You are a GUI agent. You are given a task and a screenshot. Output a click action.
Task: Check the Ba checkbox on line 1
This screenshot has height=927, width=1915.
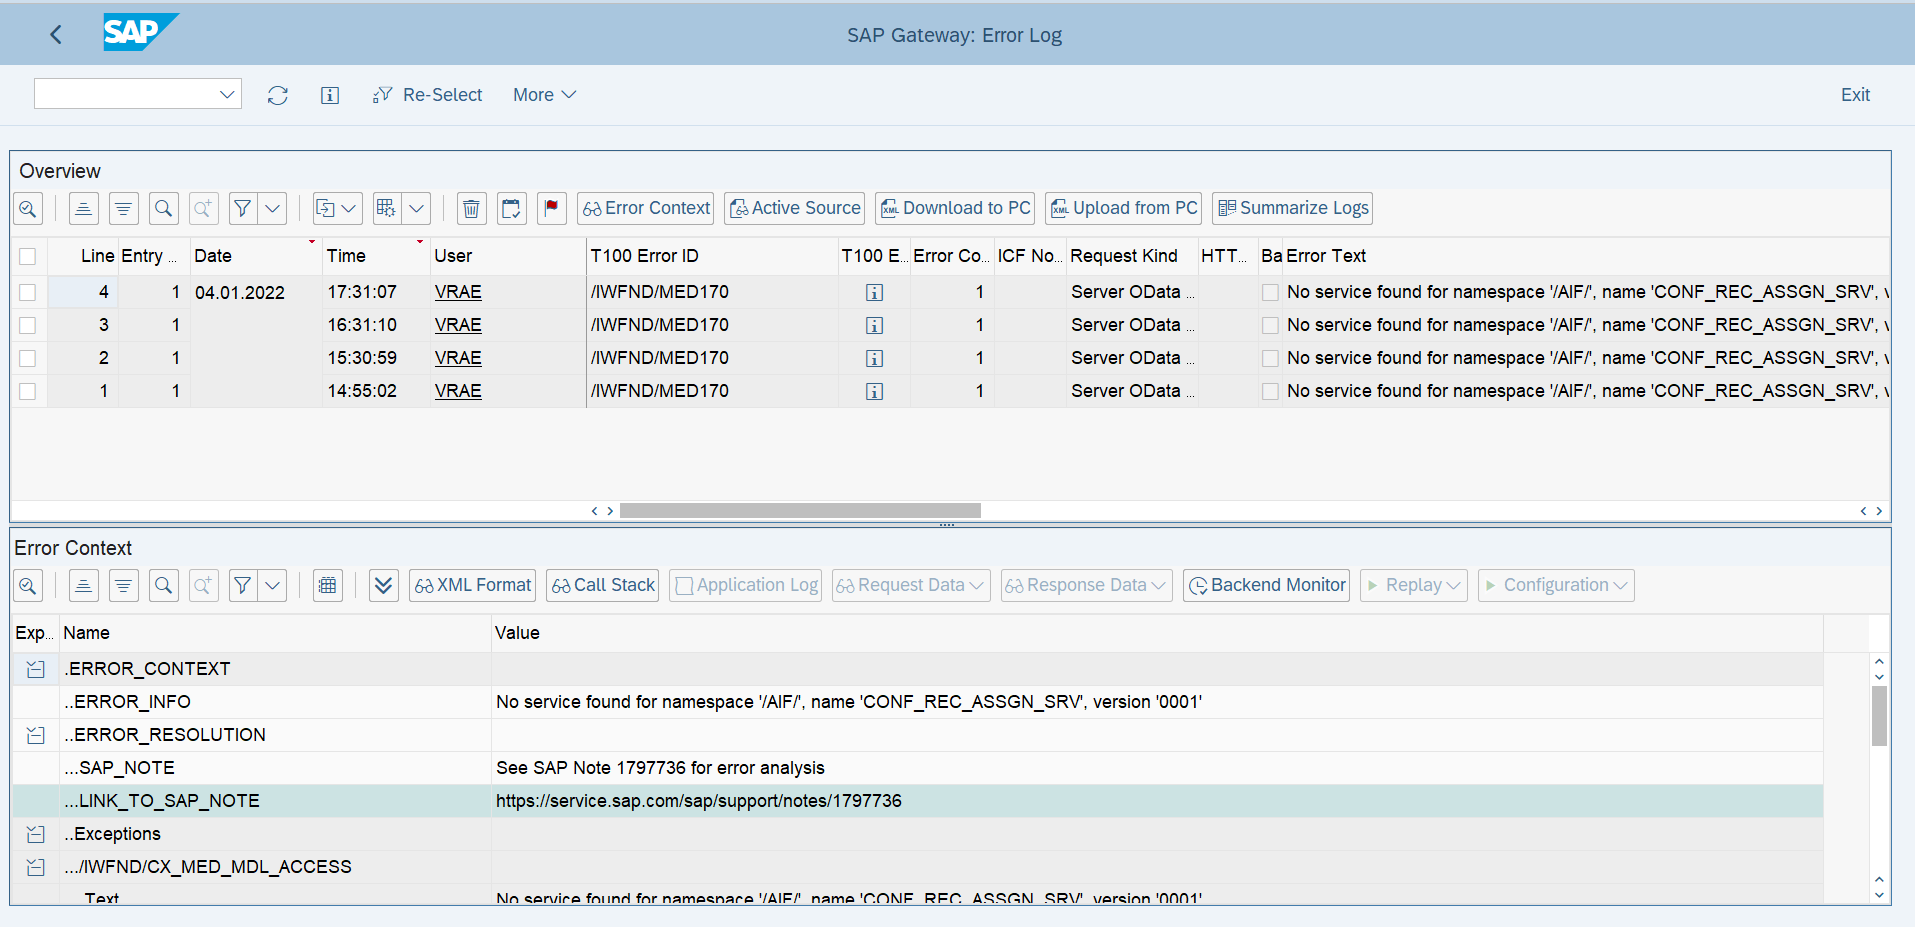(1269, 391)
